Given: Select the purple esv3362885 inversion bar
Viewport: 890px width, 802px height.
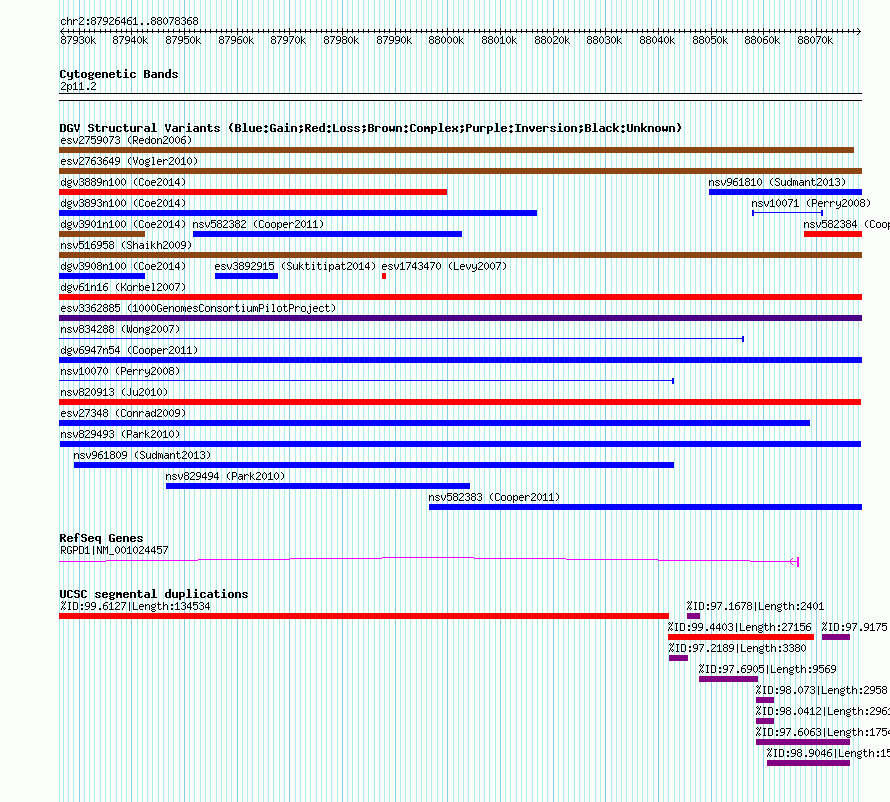Looking at the screenshot, I should [460, 318].
